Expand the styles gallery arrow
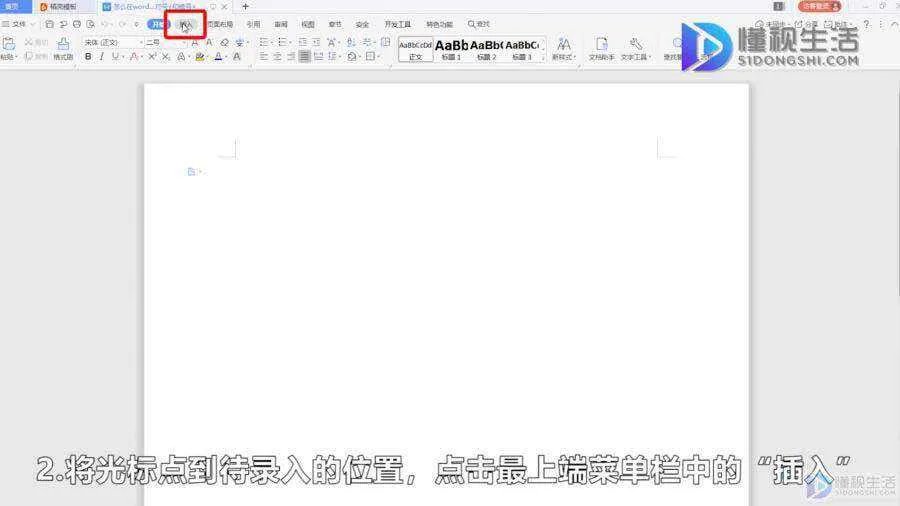This screenshot has width=900, height=506. click(543, 57)
